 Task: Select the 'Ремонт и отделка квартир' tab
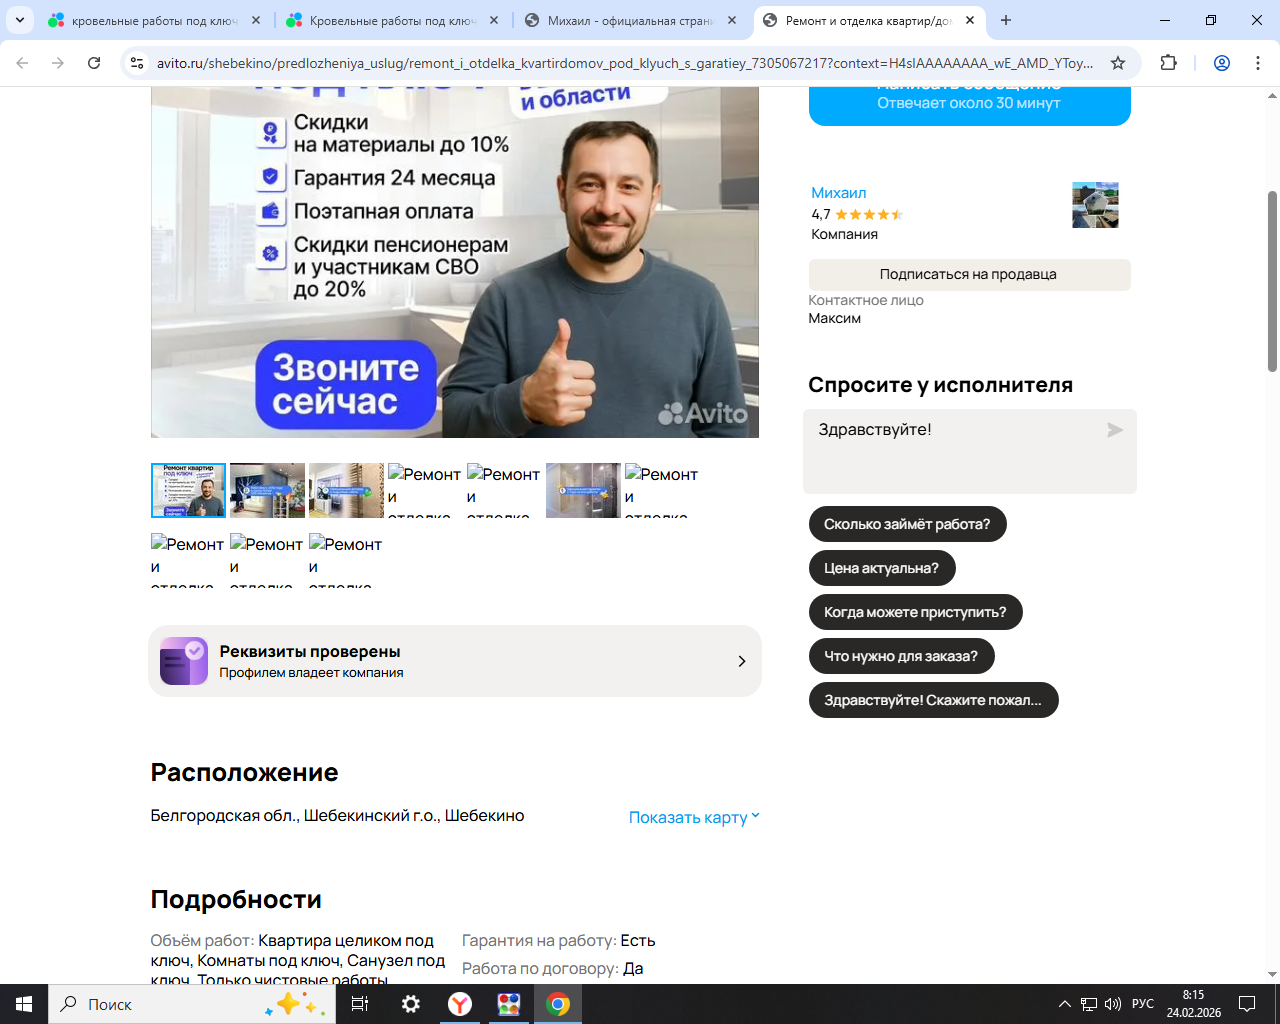click(x=869, y=20)
